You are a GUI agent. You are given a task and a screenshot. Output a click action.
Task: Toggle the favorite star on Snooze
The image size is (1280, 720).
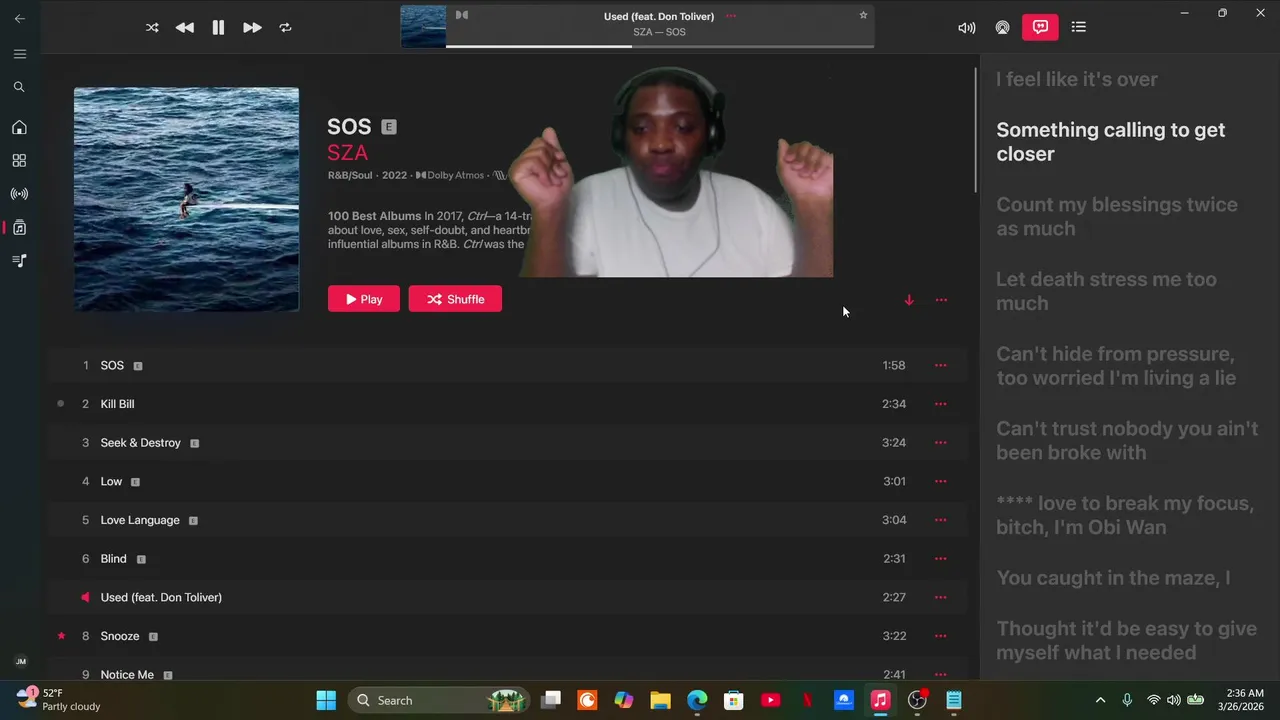click(x=61, y=636)
